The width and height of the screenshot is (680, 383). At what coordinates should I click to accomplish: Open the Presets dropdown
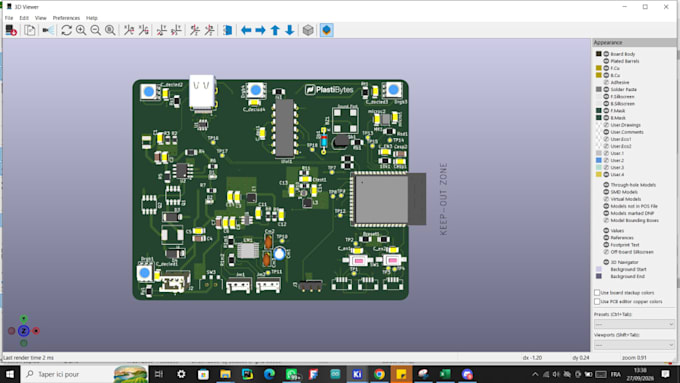tap(634, 324)
